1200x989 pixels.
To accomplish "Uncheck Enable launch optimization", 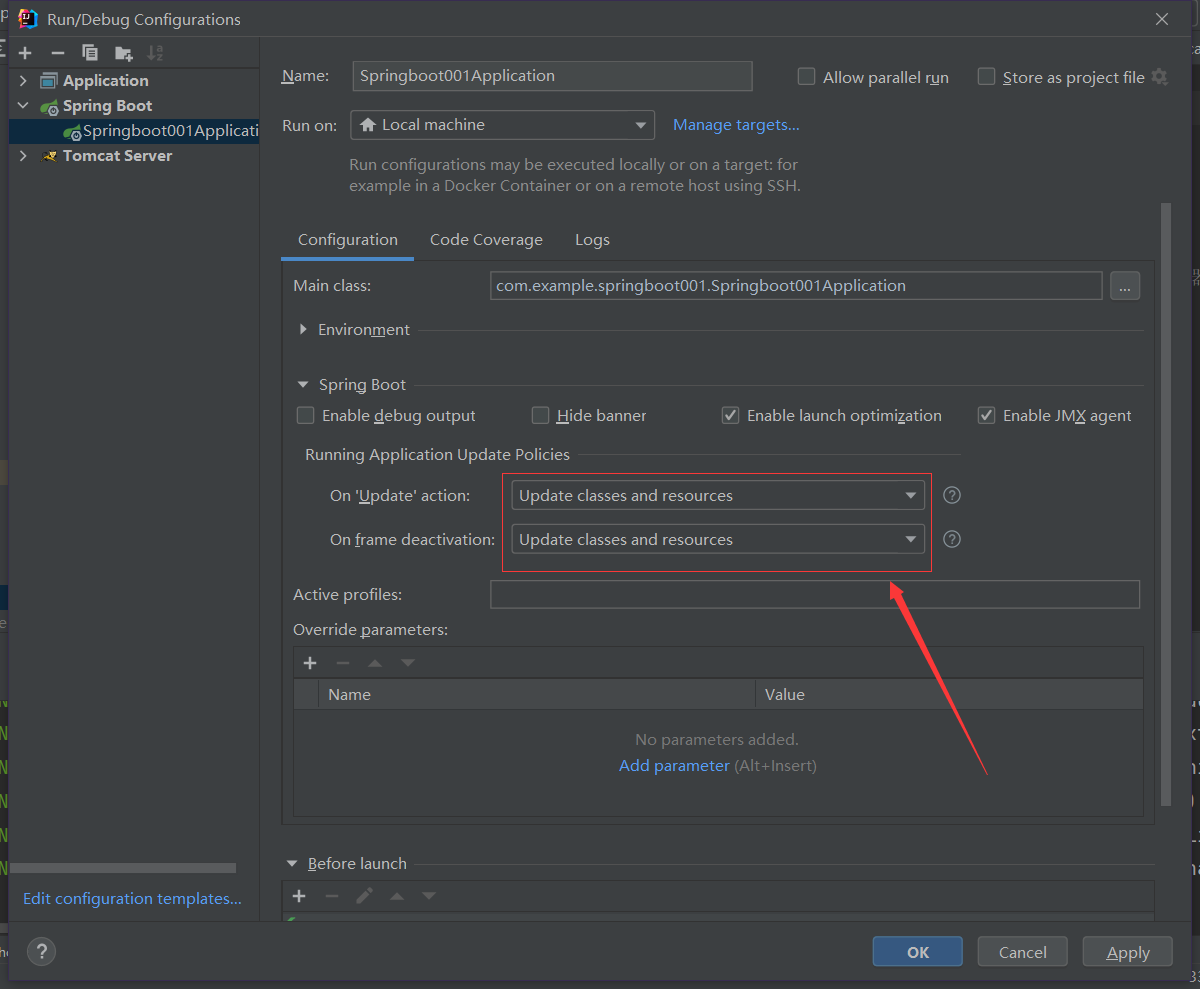I will (x=731, y=415).
